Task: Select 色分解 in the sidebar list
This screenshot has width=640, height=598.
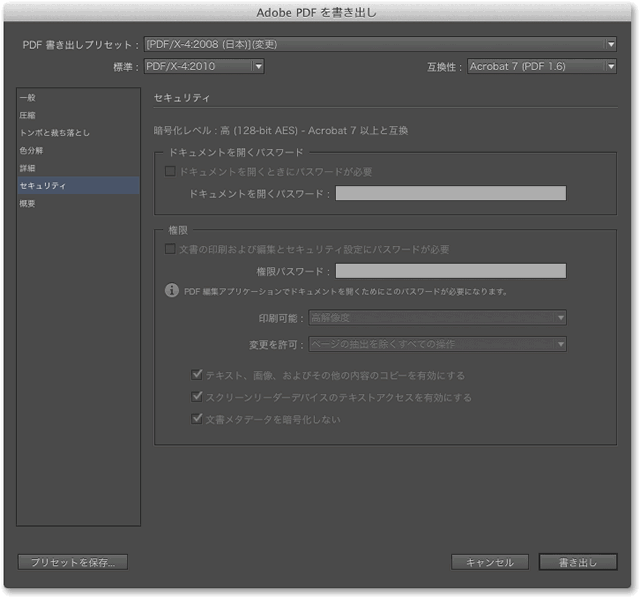Action: click(32, 151)
